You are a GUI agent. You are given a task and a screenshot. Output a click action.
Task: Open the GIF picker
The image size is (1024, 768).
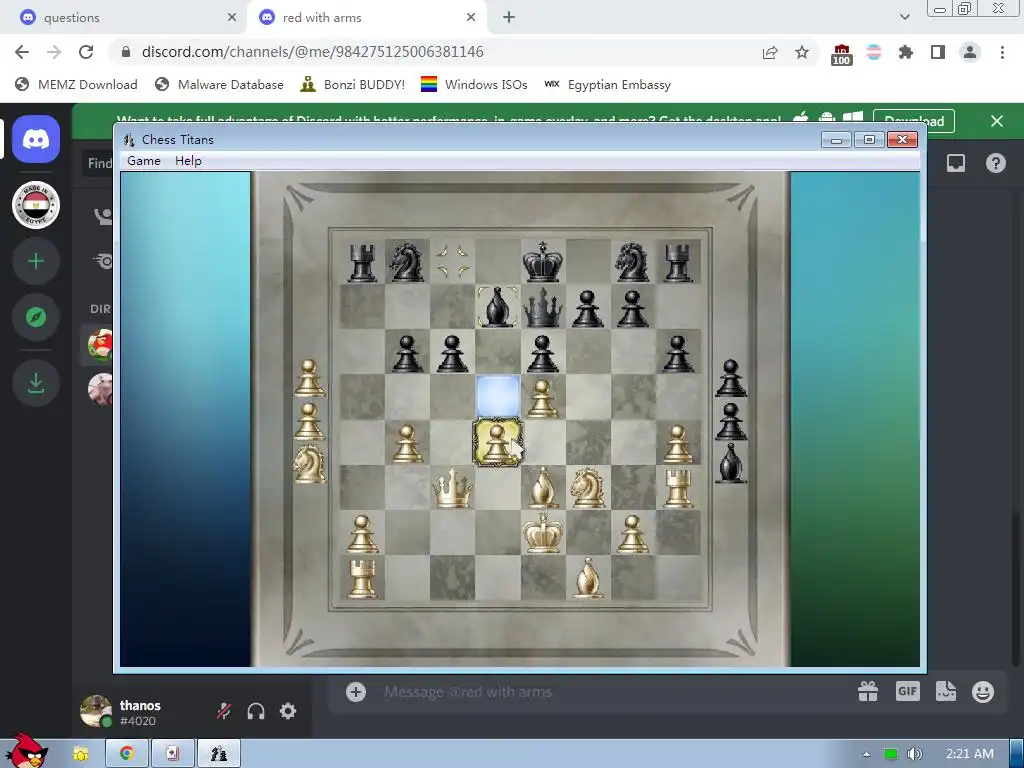point(908,692)
